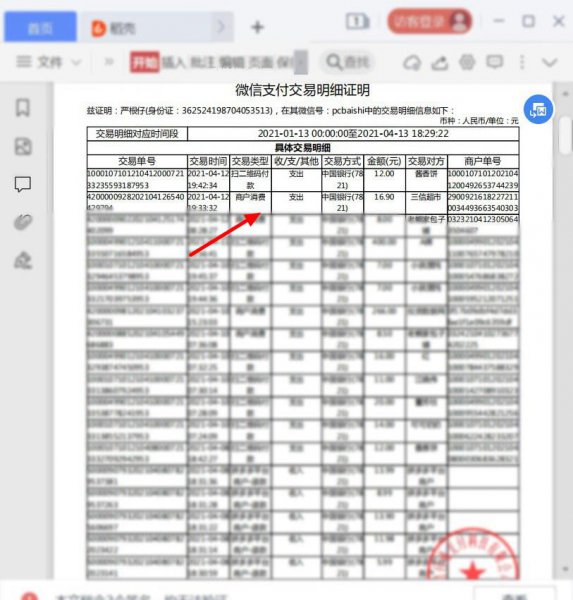573x600 pixels.
Task: Click the plus icon to add tab
Action: tap(258, 27)
